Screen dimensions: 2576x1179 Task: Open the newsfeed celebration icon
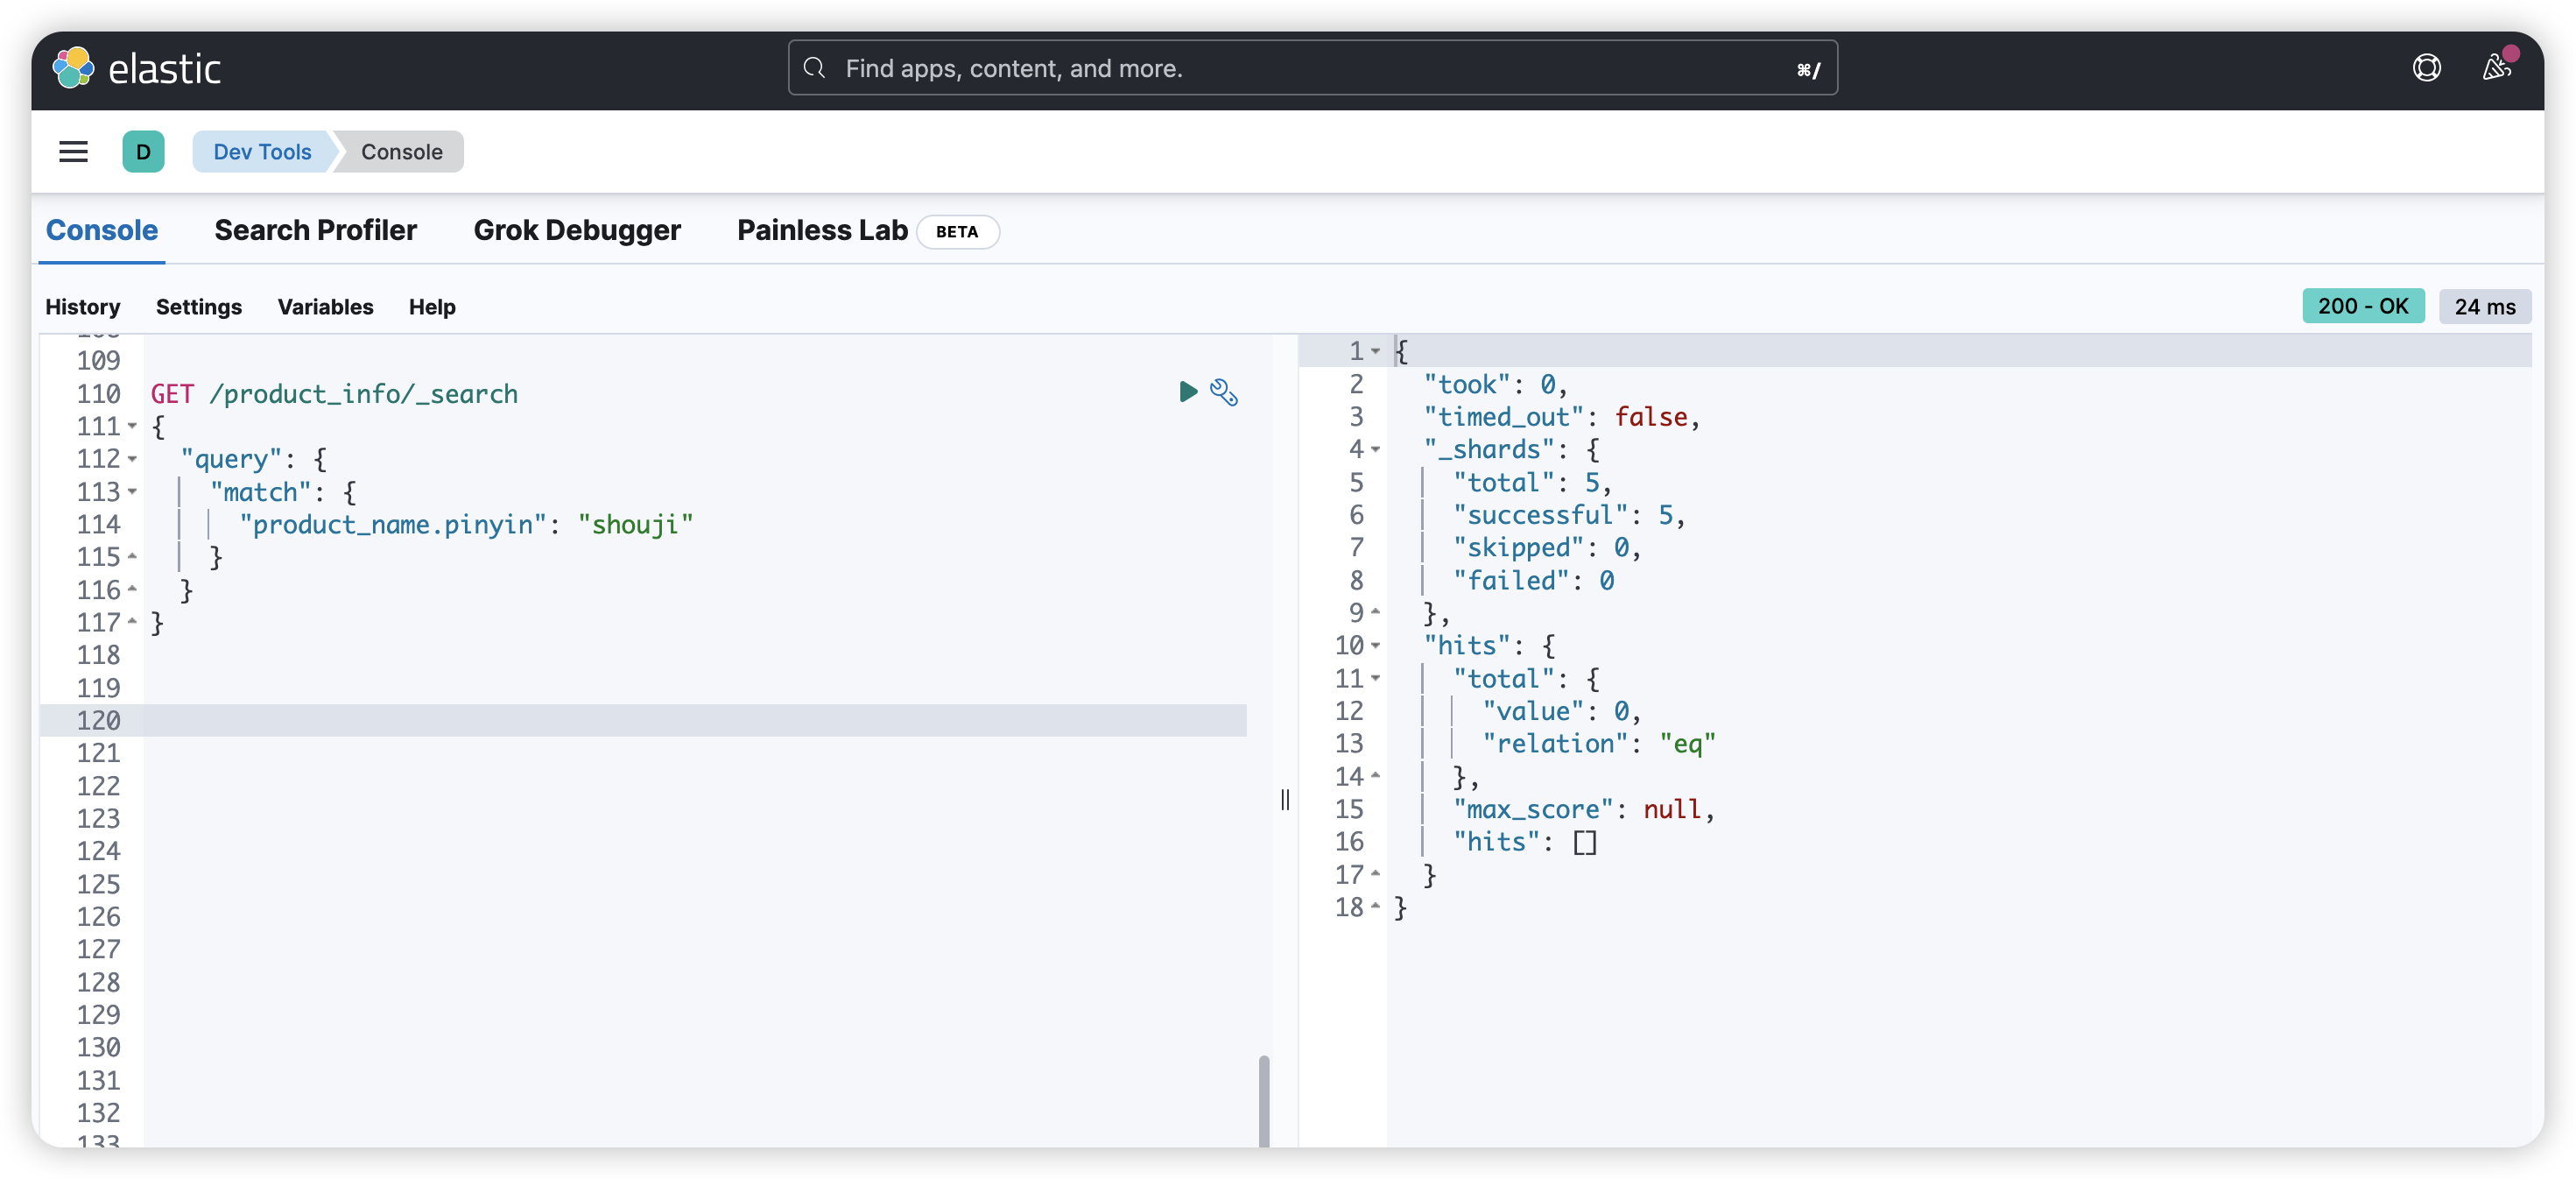pos(2497,67)
